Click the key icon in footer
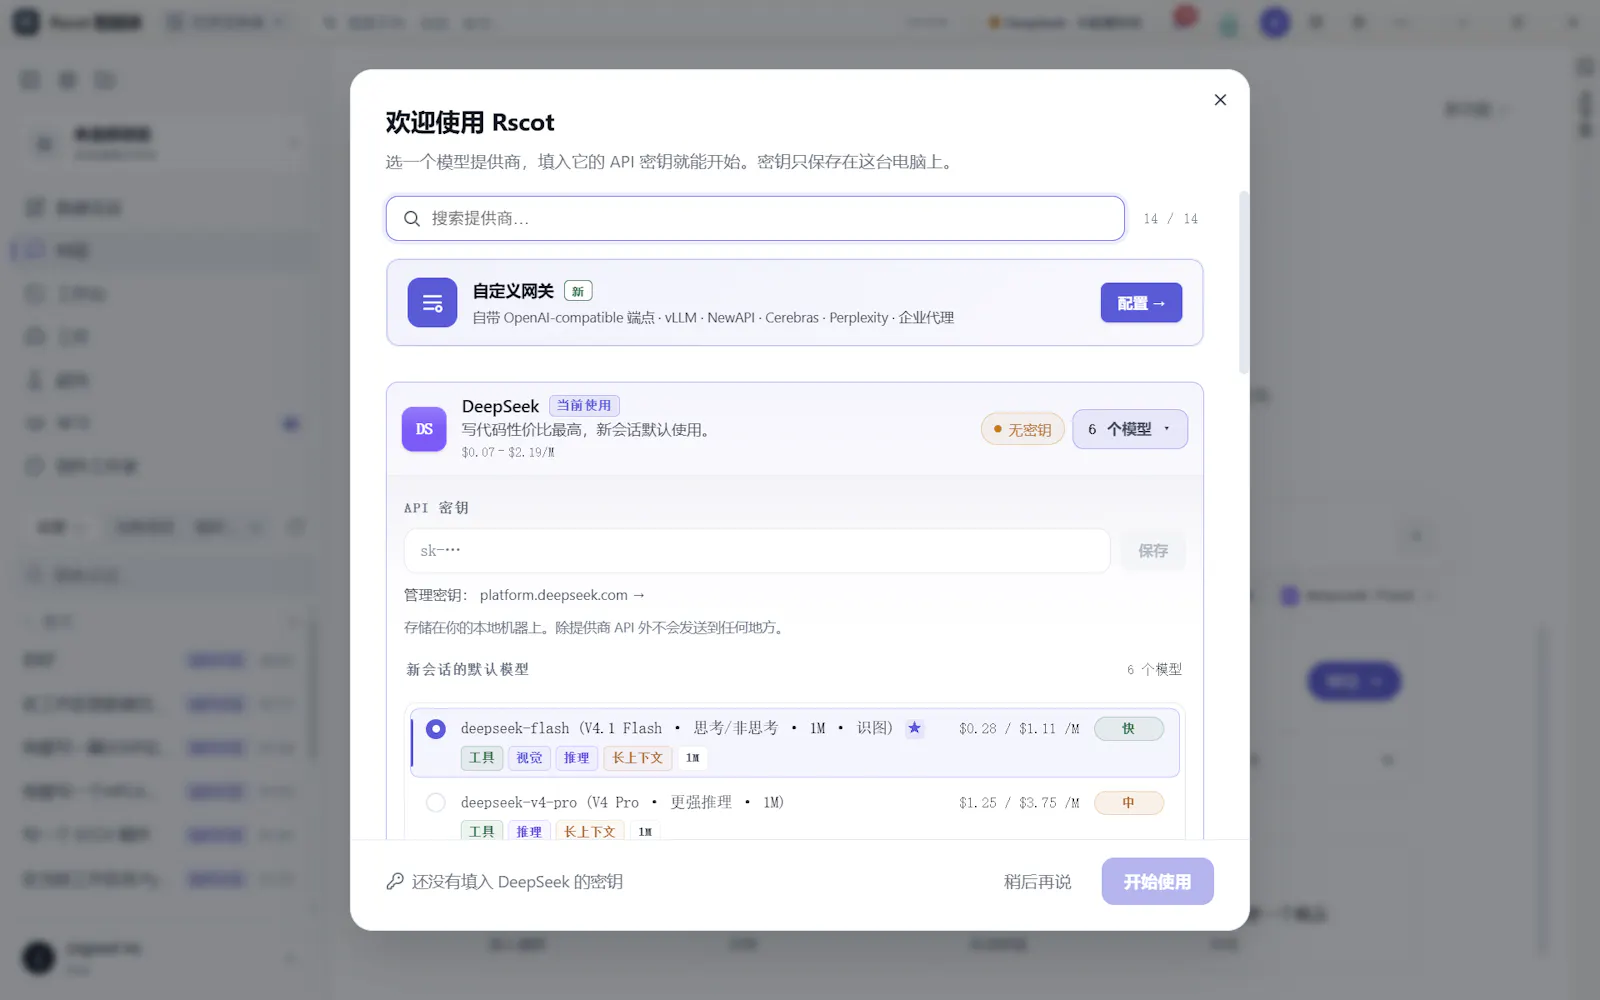The image size is (1600, 1000). (395, 881)
